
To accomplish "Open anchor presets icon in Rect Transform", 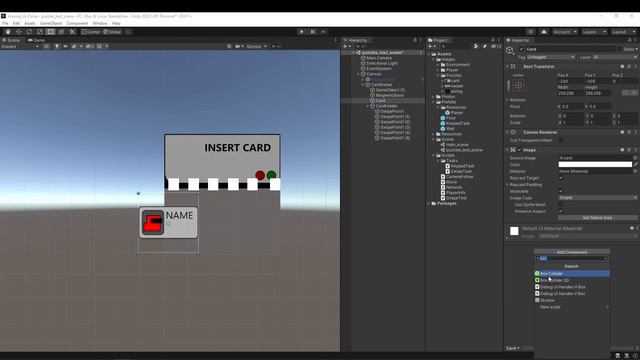I will pos(518,85).
